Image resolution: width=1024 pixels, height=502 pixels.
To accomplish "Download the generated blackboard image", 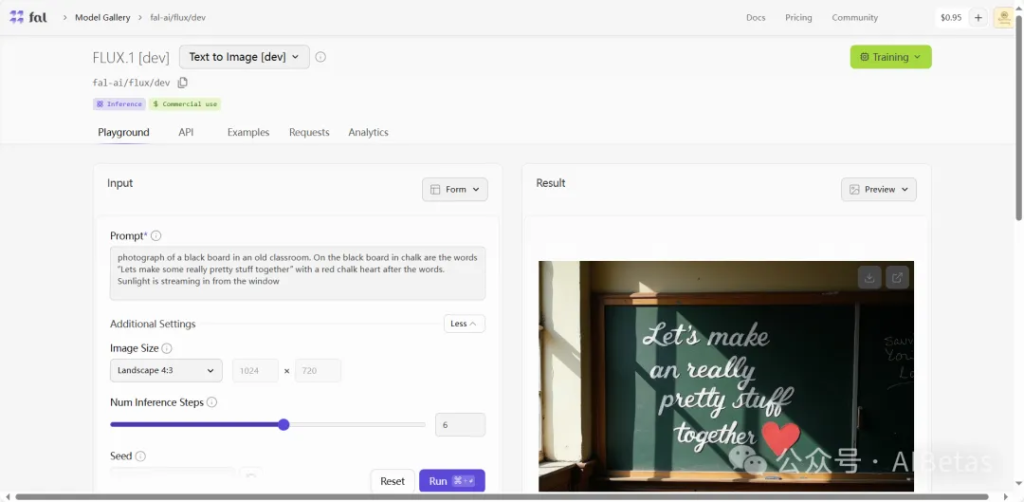I will (869, 278).
